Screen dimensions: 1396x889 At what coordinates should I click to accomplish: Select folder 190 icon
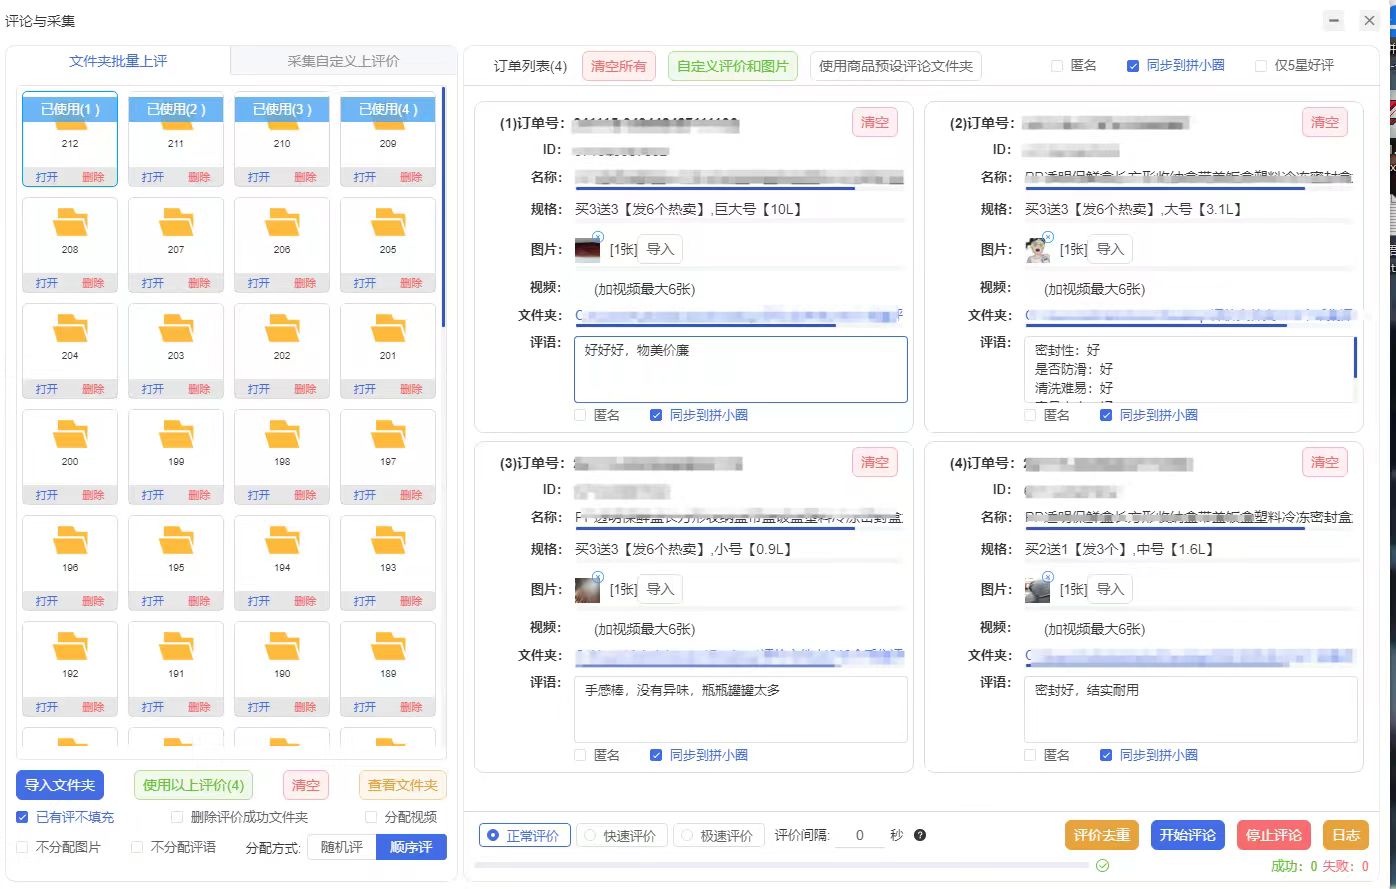[x=282, y=646]
